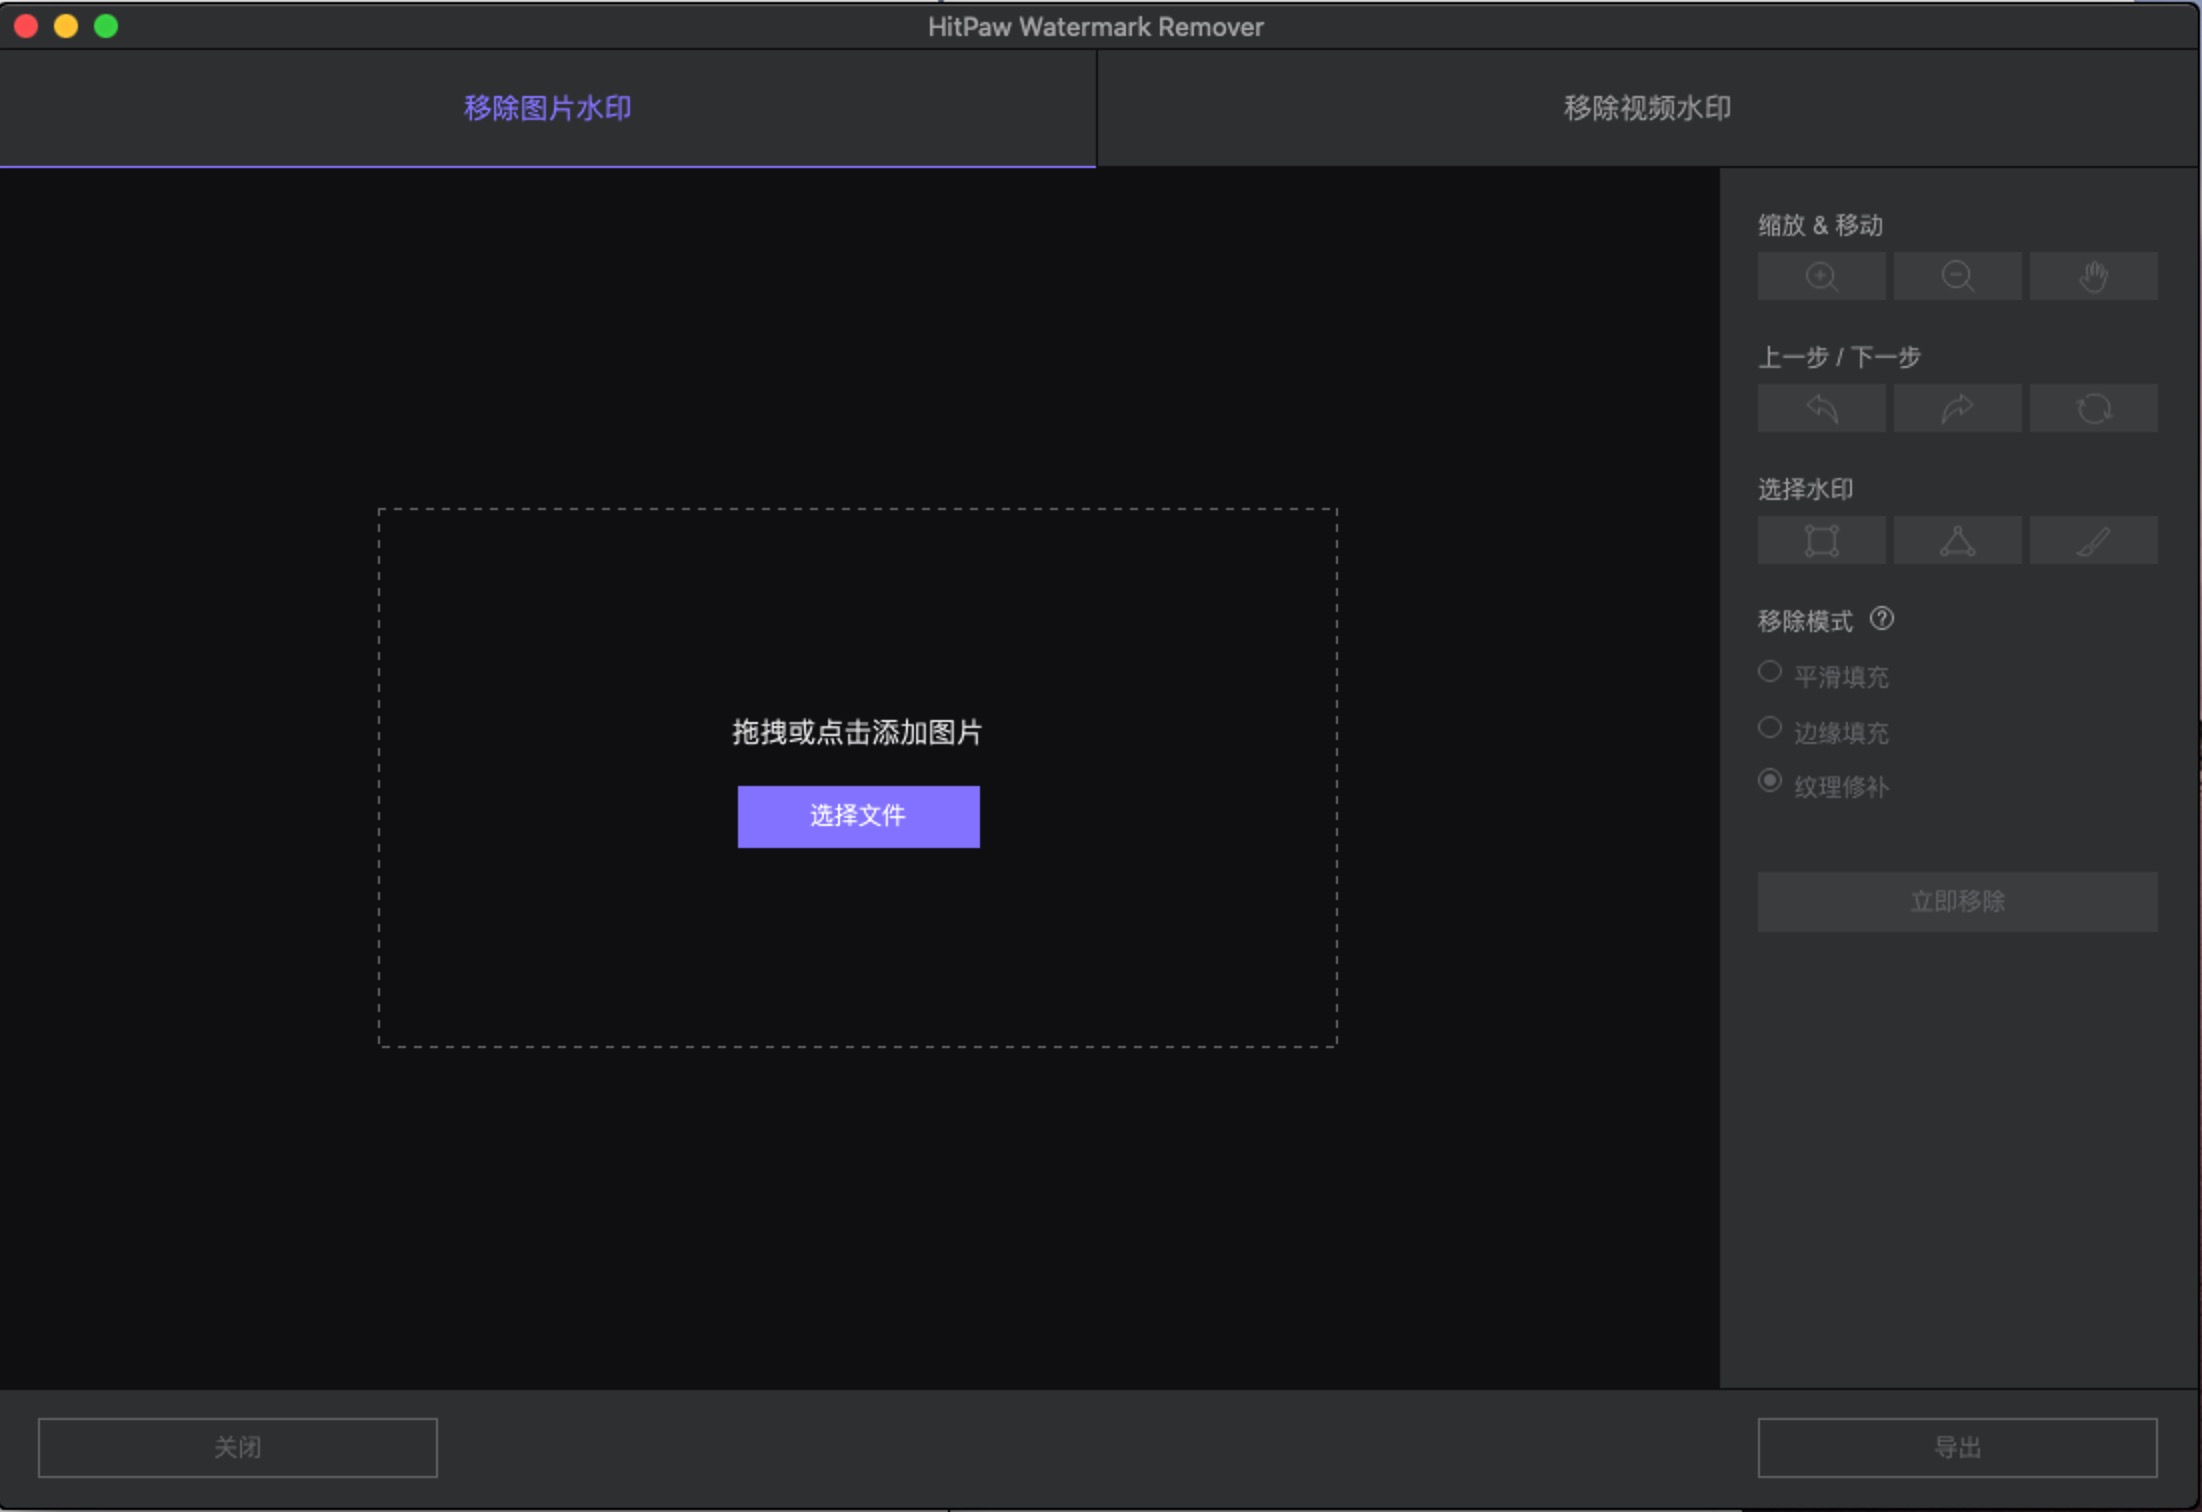Image resolution: width=2202 pixels, height=1512 pixels.
Task: Click the 选择文件 button
Action: (858, 816)
